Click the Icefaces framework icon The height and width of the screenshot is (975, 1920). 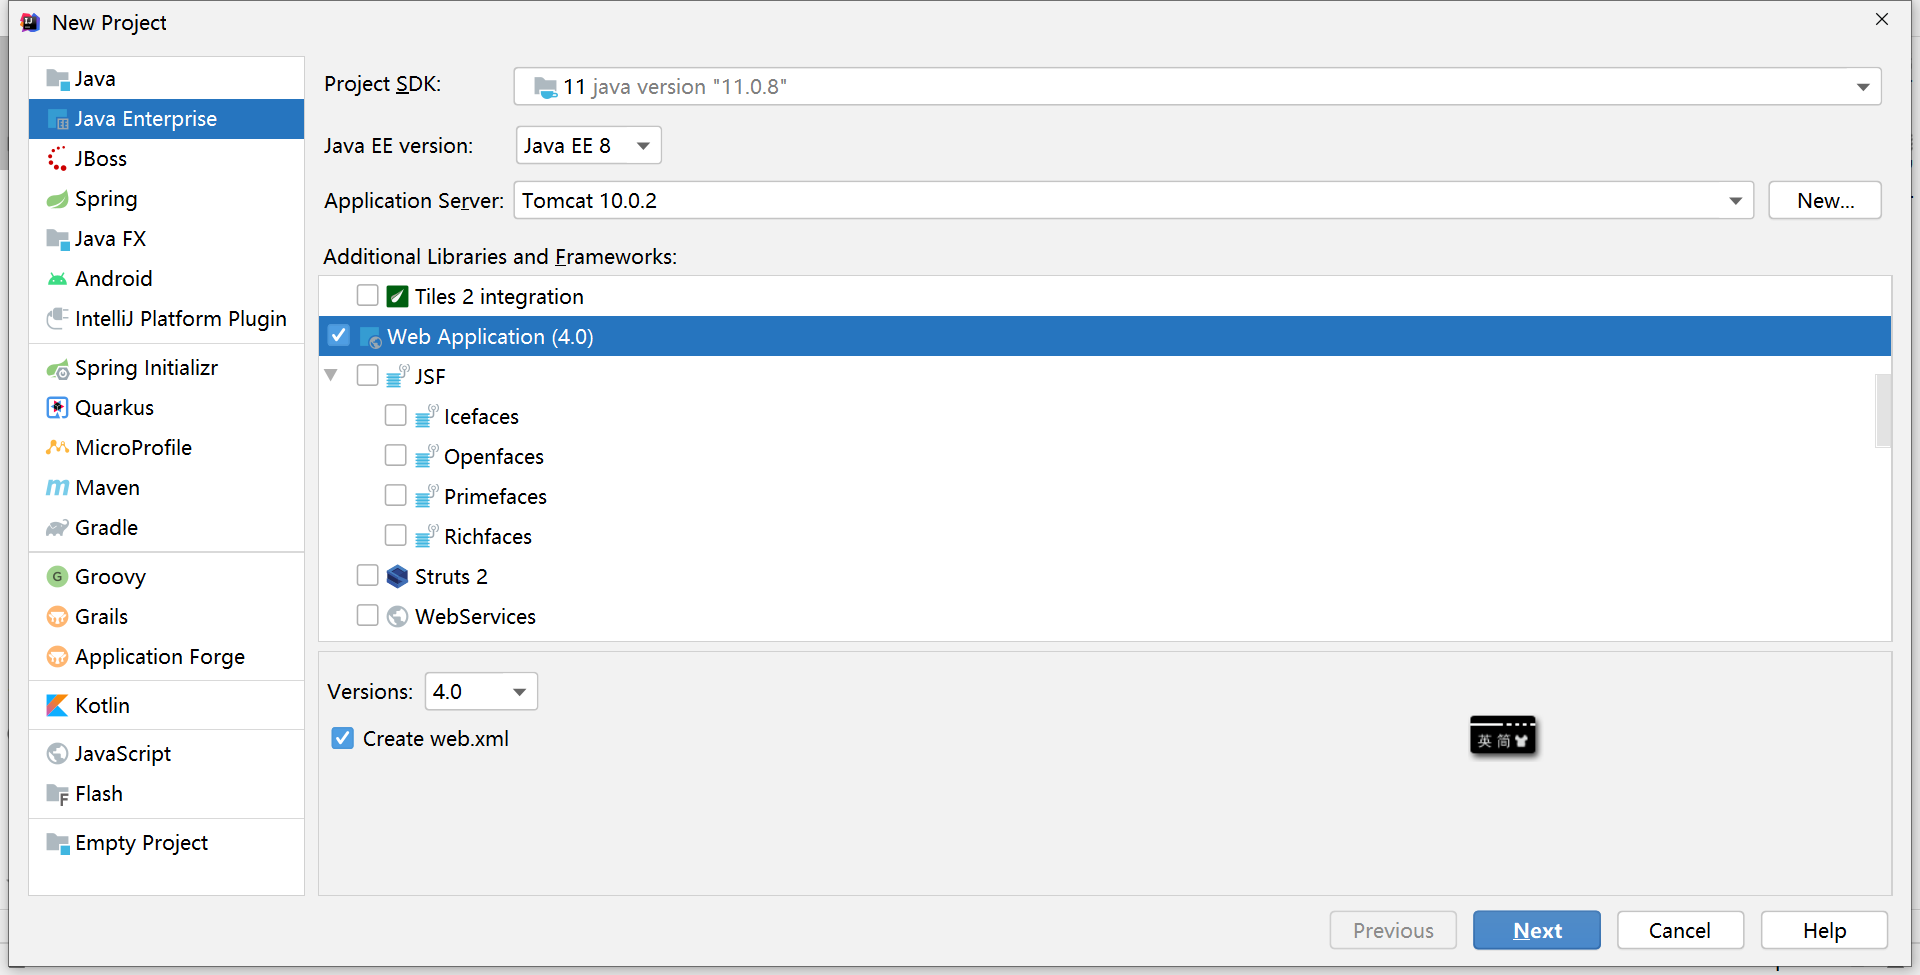[x=426, y=416]
